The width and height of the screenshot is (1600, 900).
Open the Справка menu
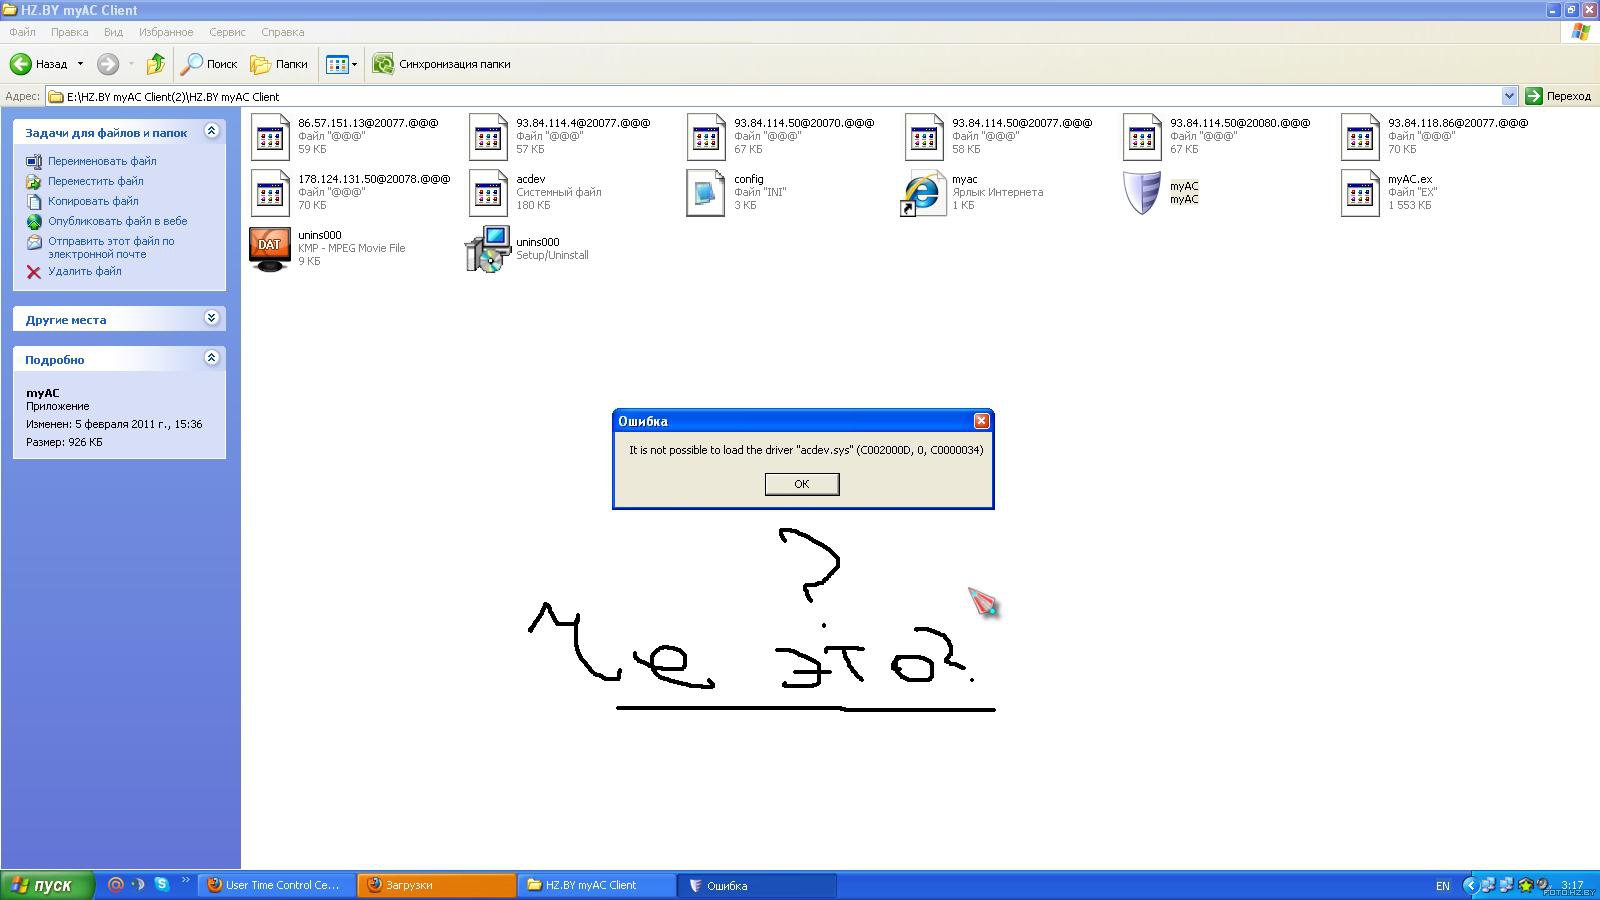click(283, 32)
